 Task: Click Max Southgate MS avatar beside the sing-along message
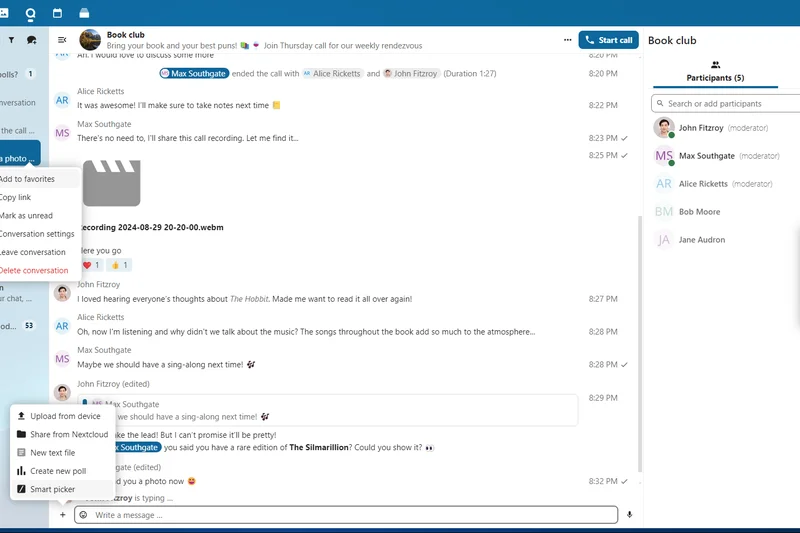pos(62,359)
